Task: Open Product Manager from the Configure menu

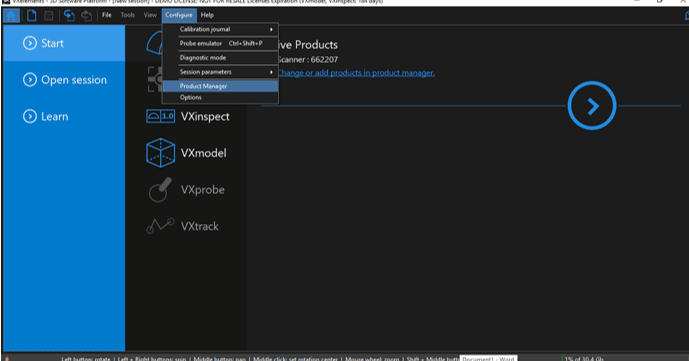Action: [x=221, y=86]
